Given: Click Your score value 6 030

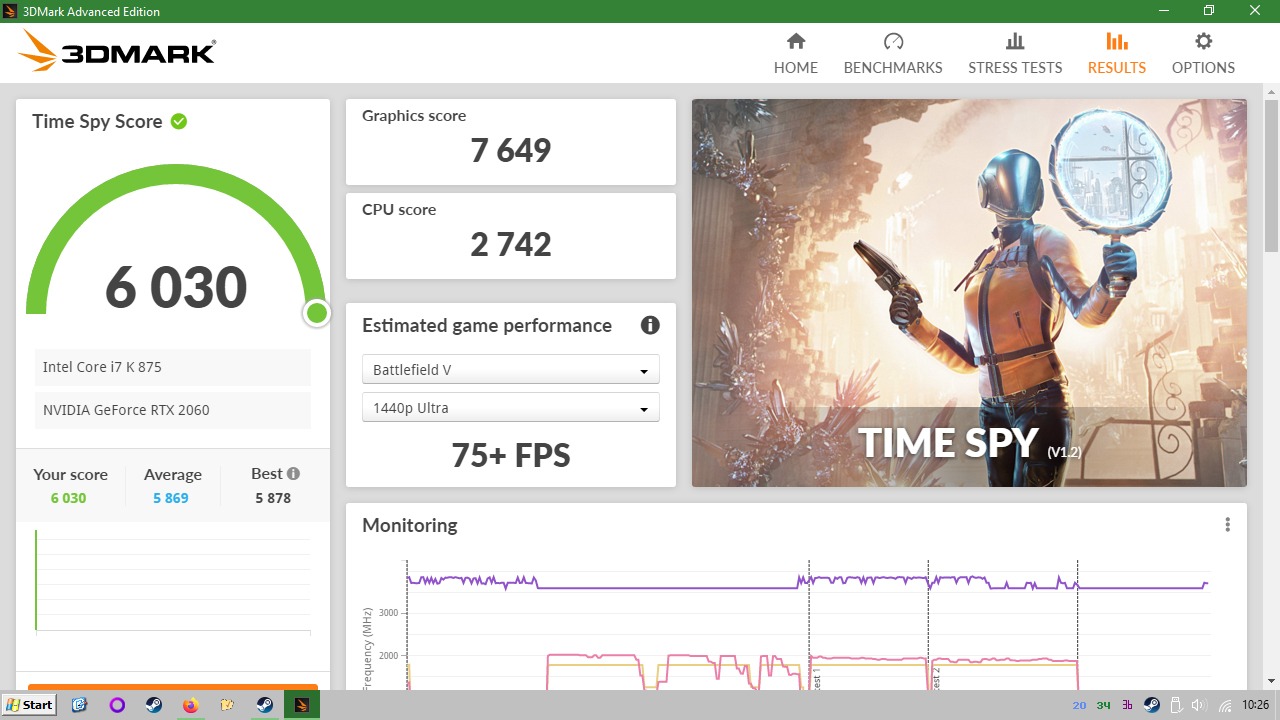Looking at the screenshot, I should pyautogui.click(x=68, y=498).
